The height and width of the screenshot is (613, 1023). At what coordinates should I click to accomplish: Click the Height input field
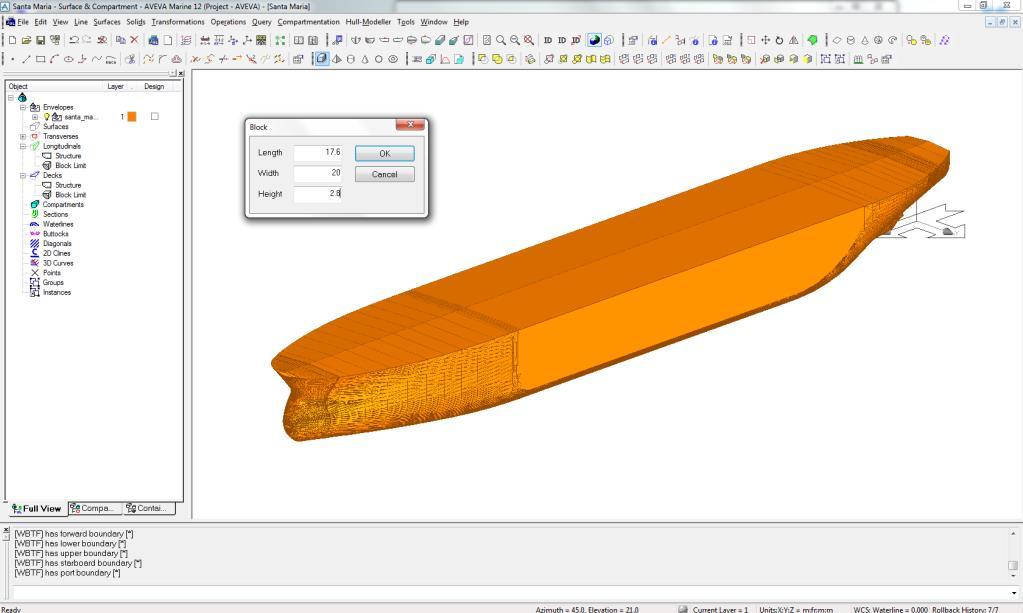(318, 194)
